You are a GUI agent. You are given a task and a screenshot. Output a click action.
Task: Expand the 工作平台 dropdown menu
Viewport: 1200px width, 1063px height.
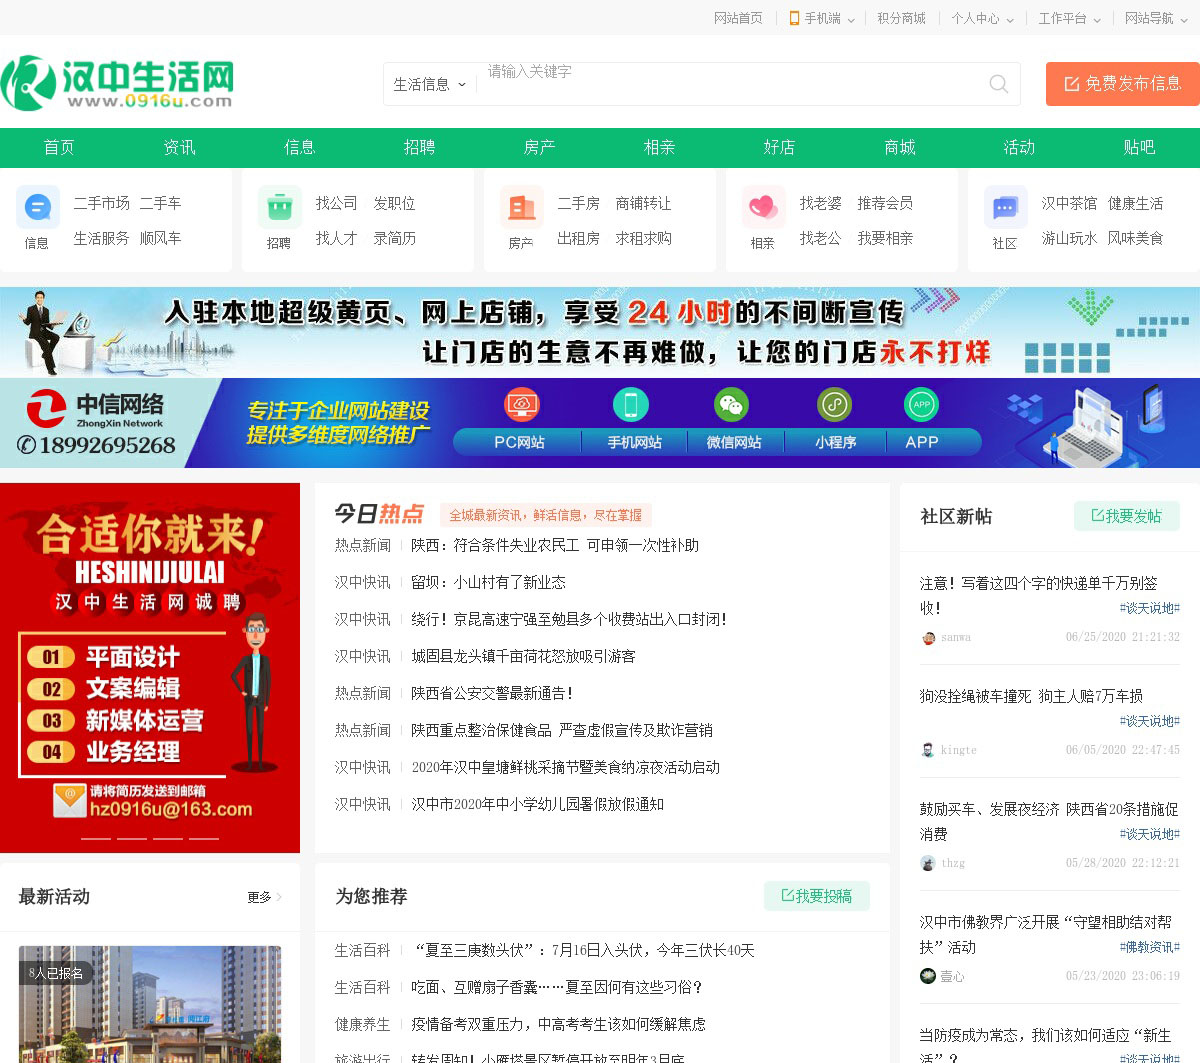click(1069, 18)
